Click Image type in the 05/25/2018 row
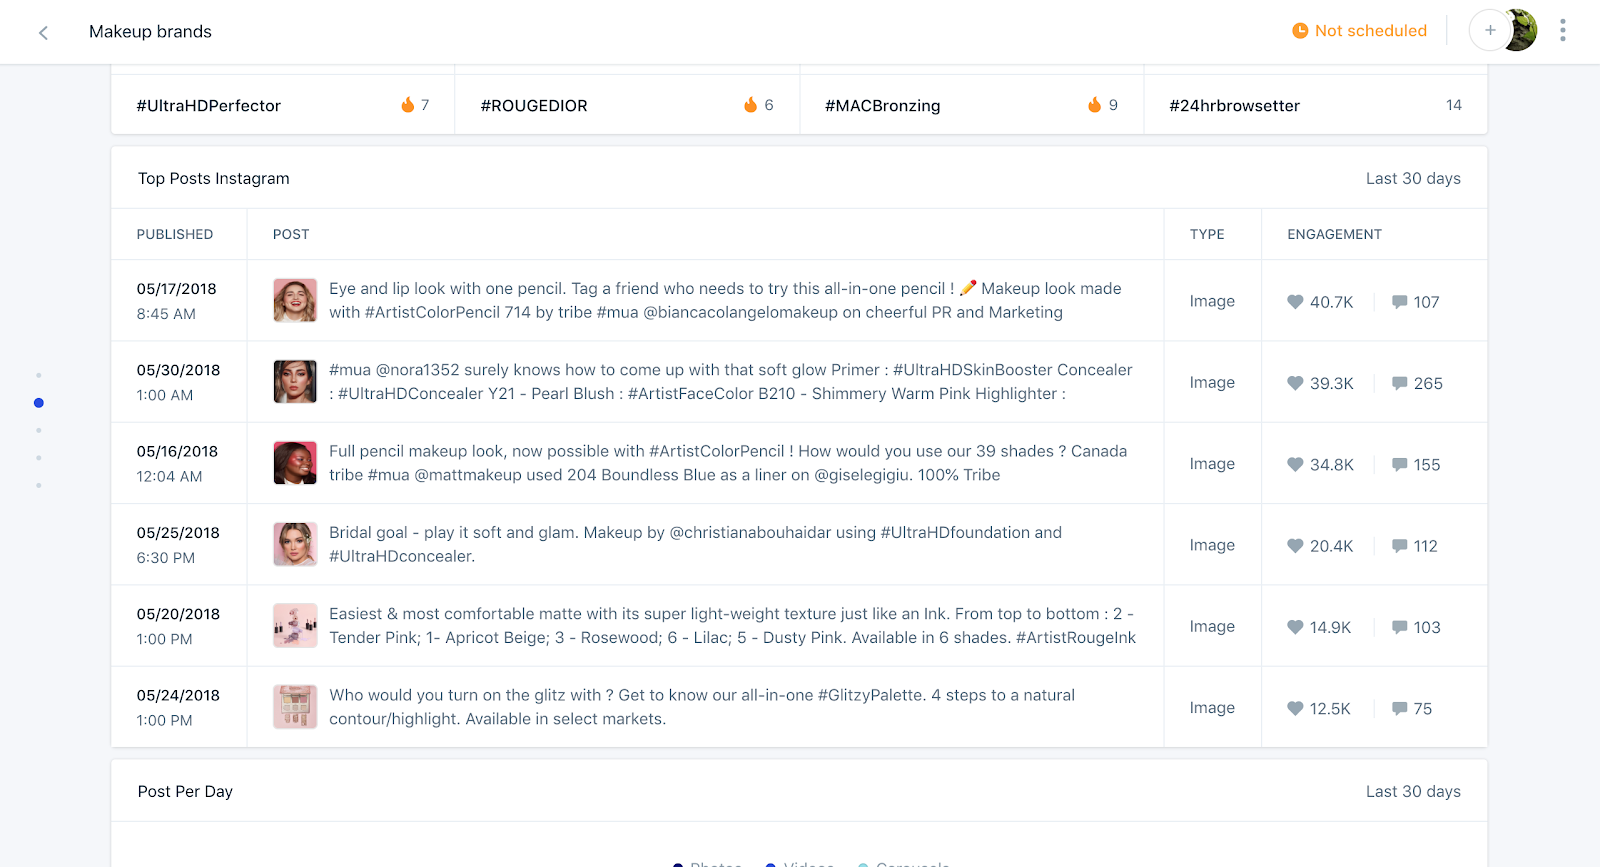The height and width of the screenshot is (867, 1600). [1212, 545]
